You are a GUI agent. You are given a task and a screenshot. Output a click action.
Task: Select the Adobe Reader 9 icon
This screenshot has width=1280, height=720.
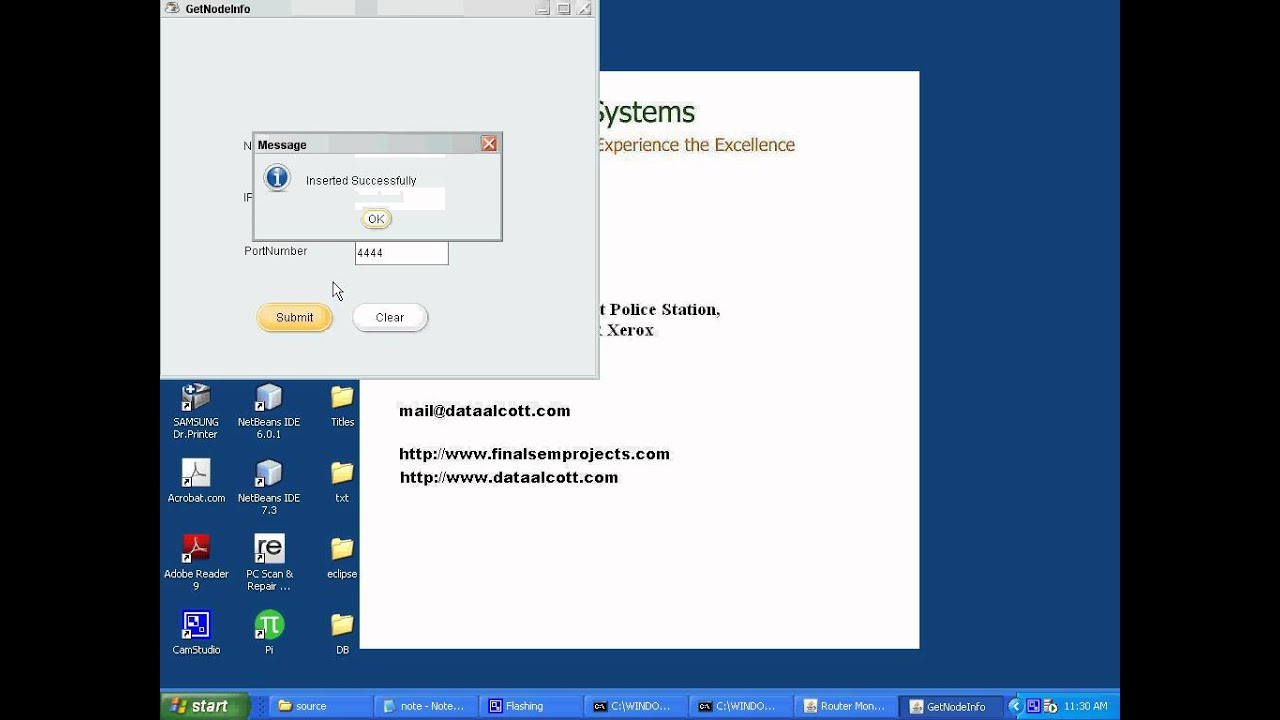click(196, 563)
